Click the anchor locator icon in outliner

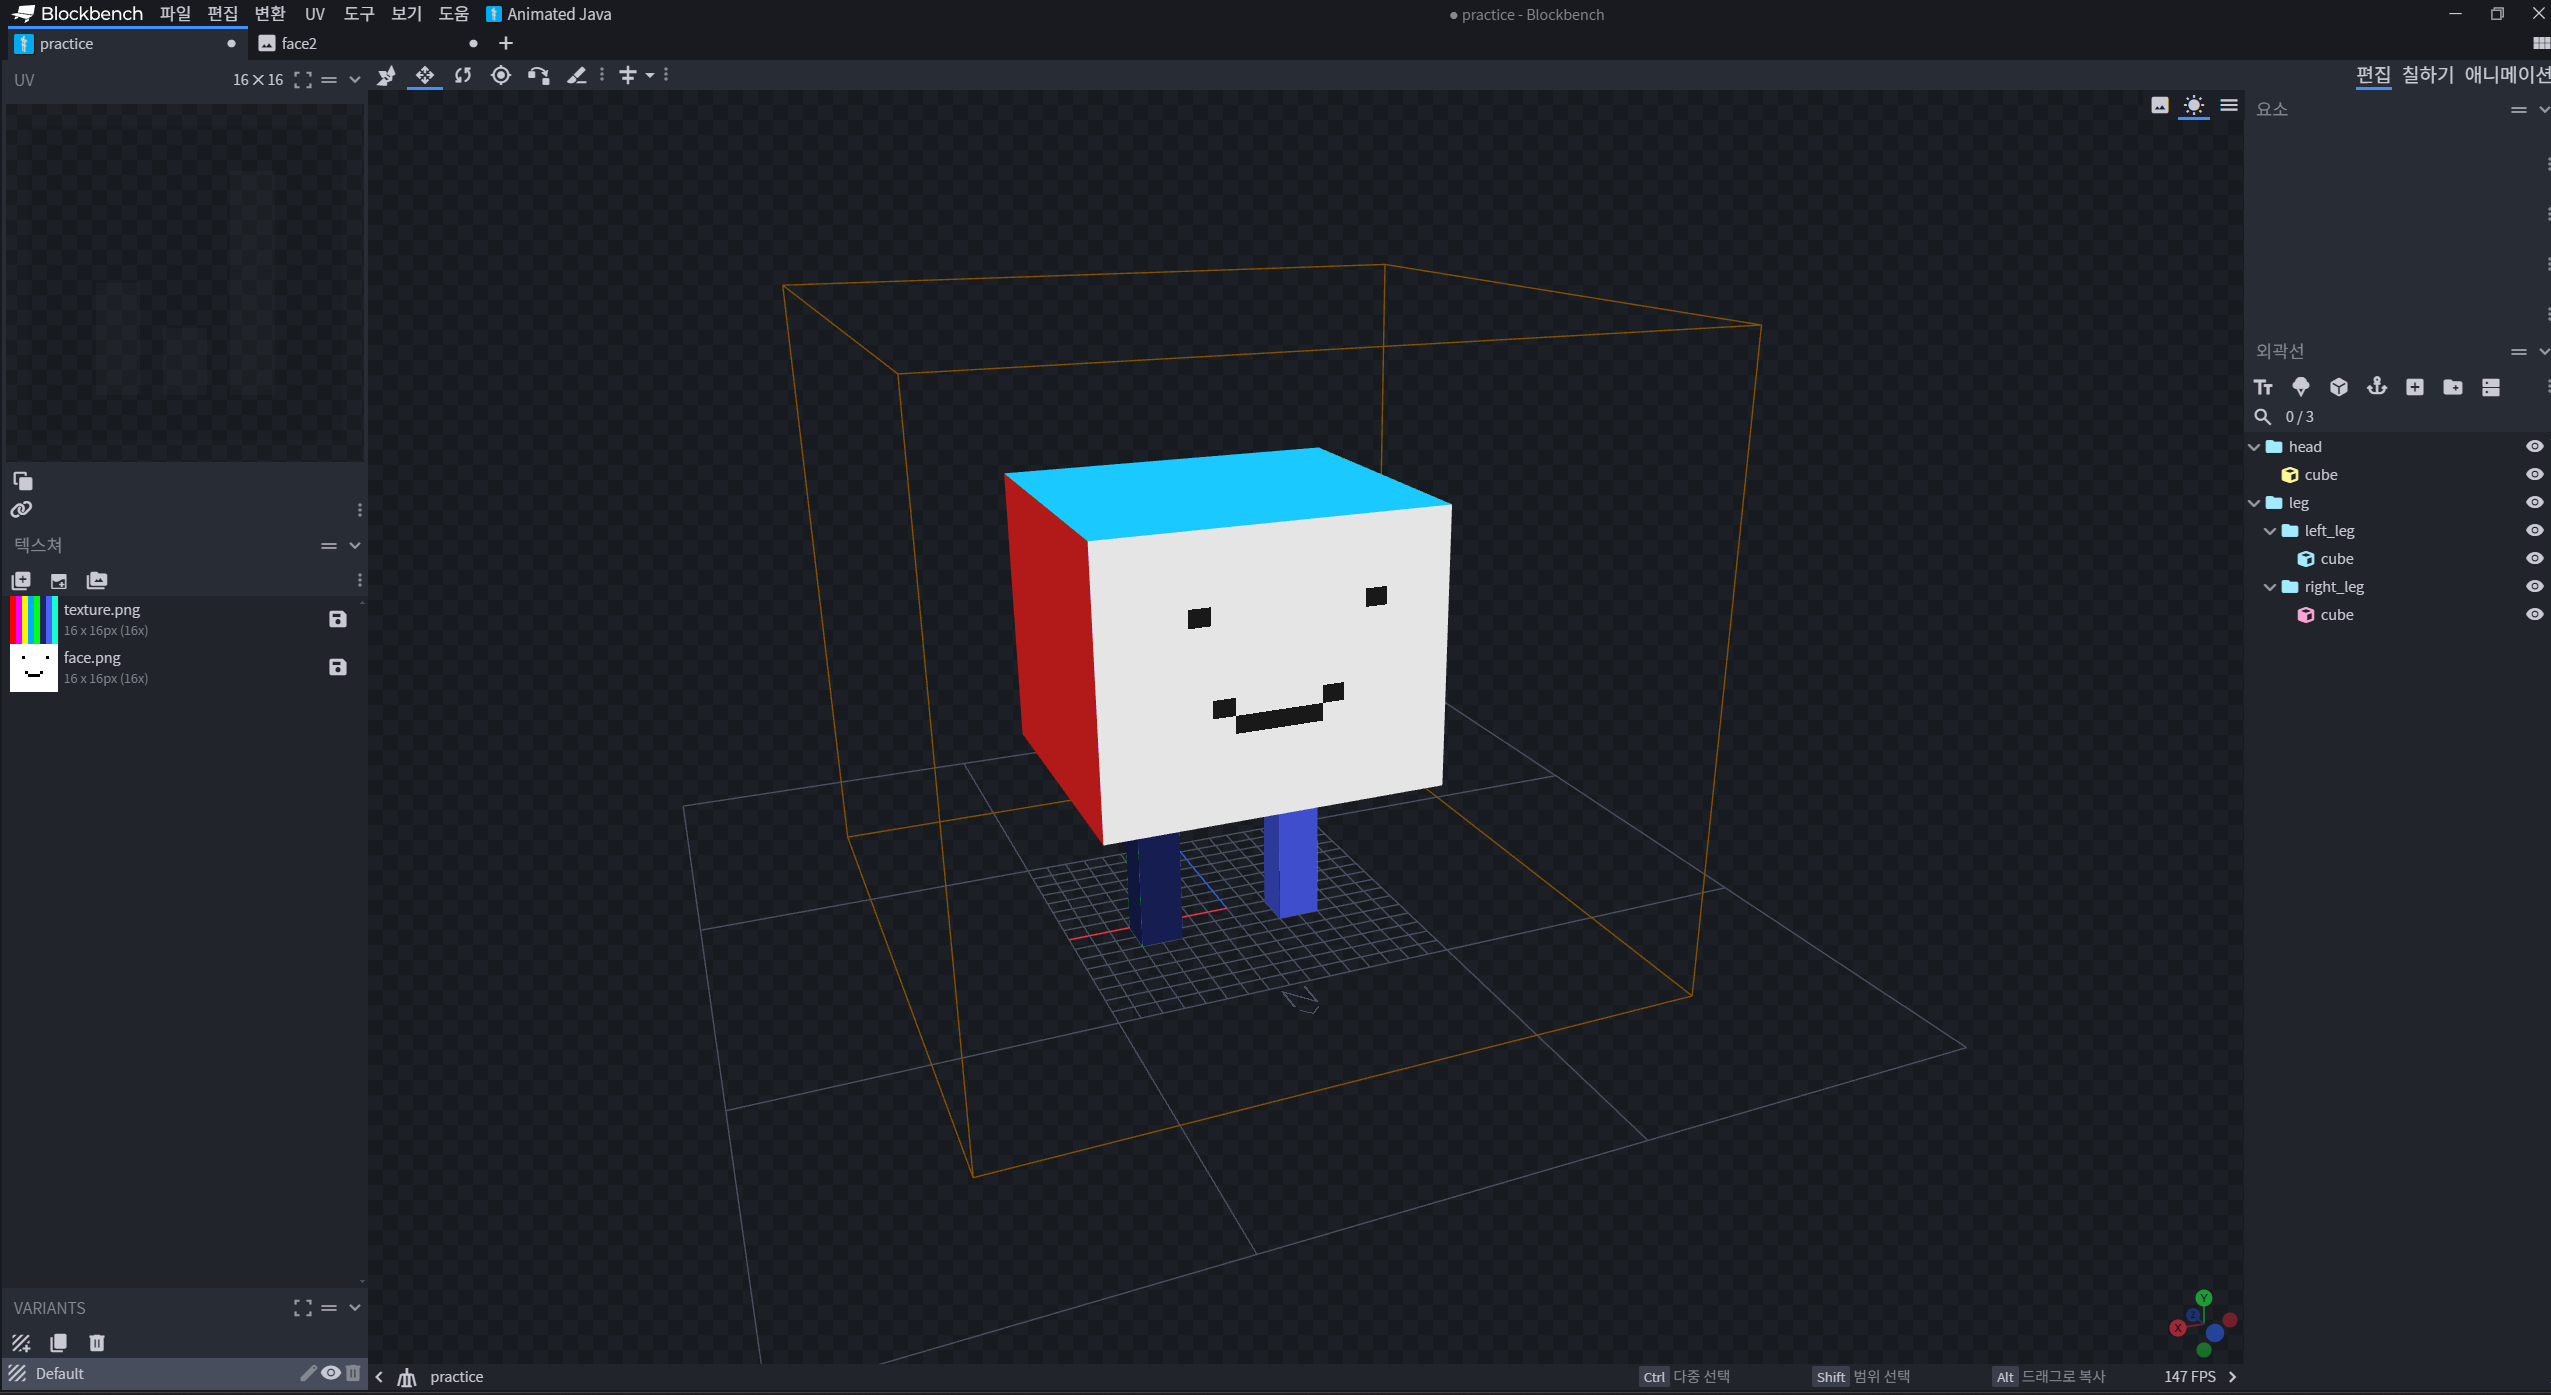coord(2377,387)
